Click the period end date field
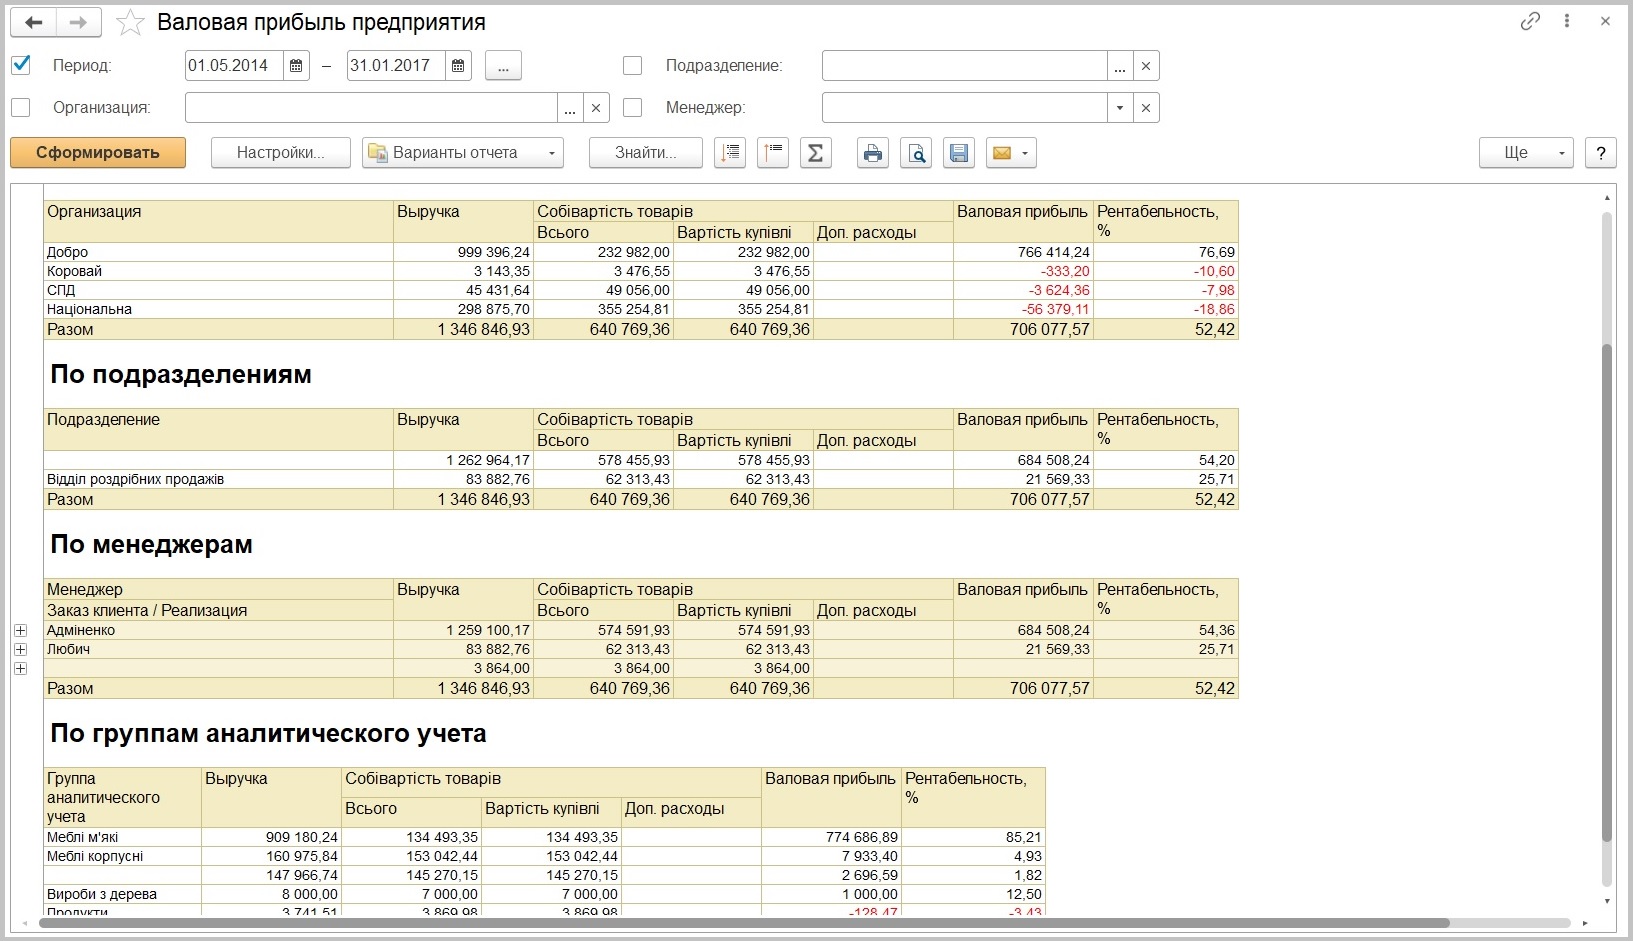This screenshot has height=941, width=1633. (x=396, y=66)
